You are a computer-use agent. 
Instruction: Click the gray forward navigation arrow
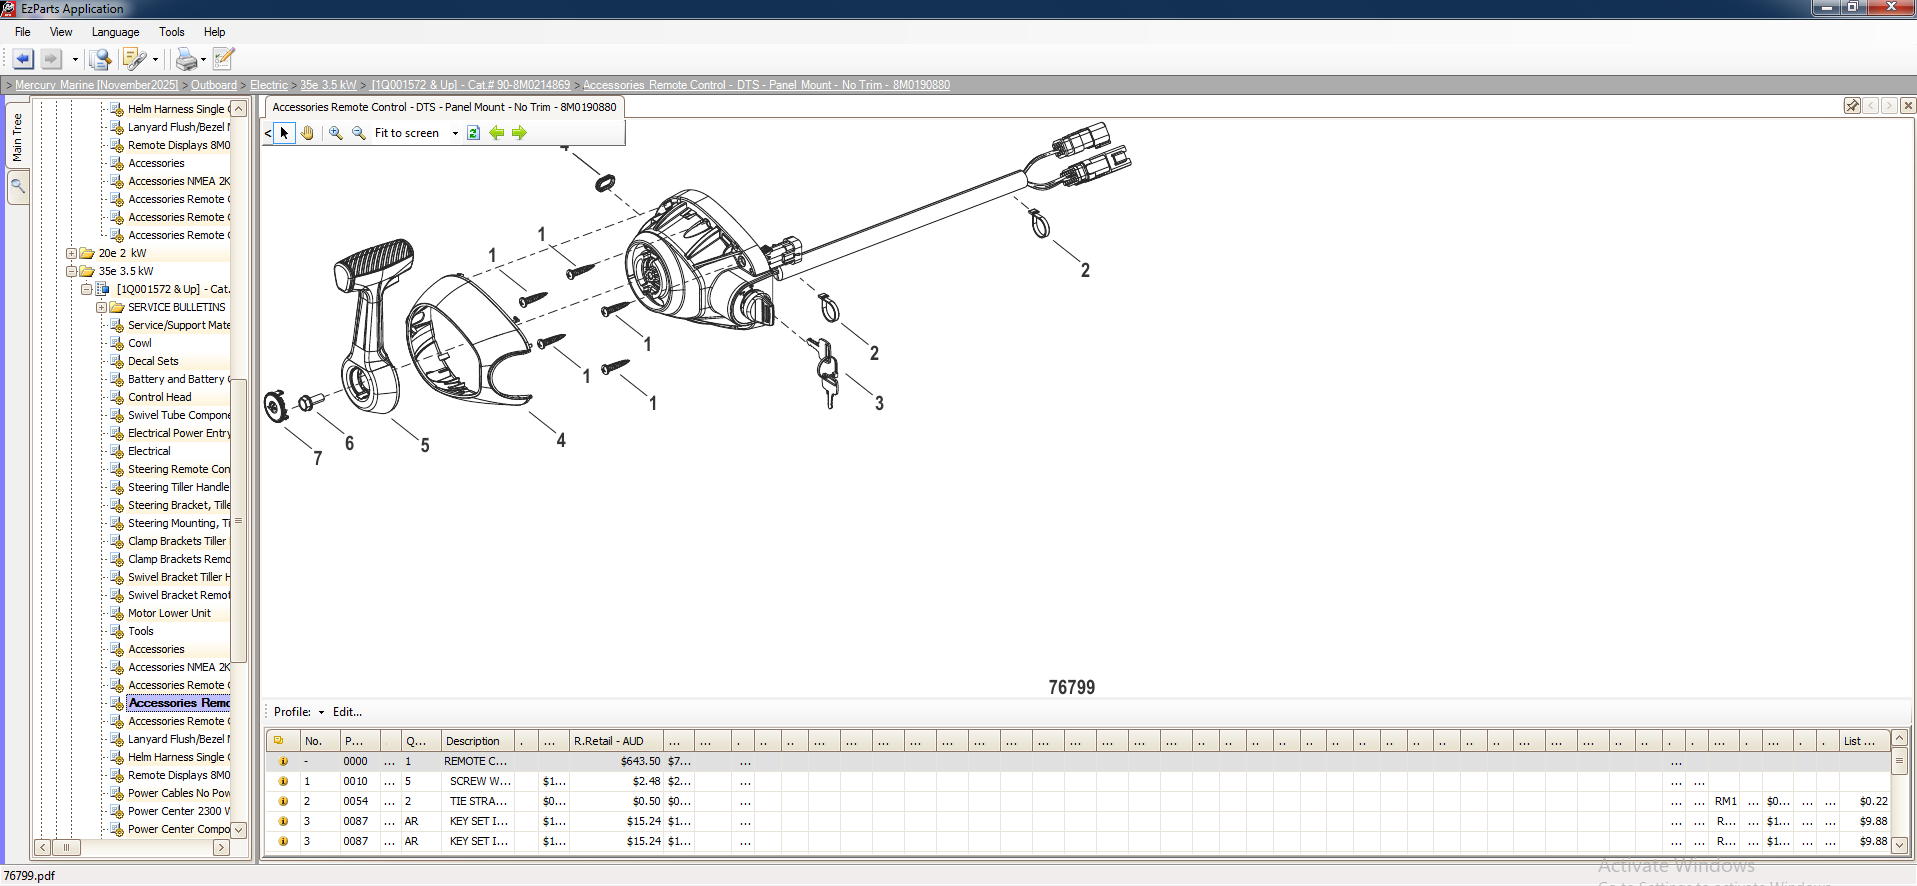tap(51, 59)
